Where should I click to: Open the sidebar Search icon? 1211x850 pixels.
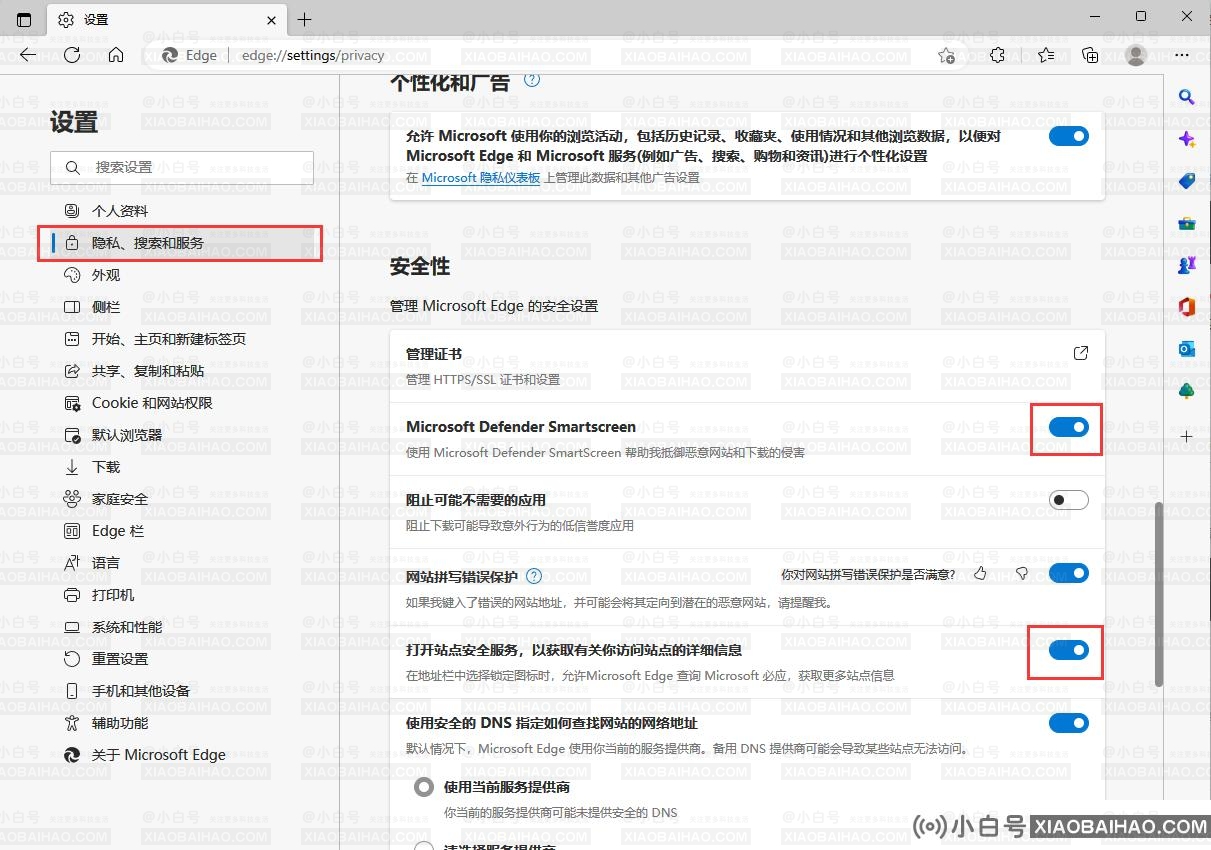point(1187,97)
